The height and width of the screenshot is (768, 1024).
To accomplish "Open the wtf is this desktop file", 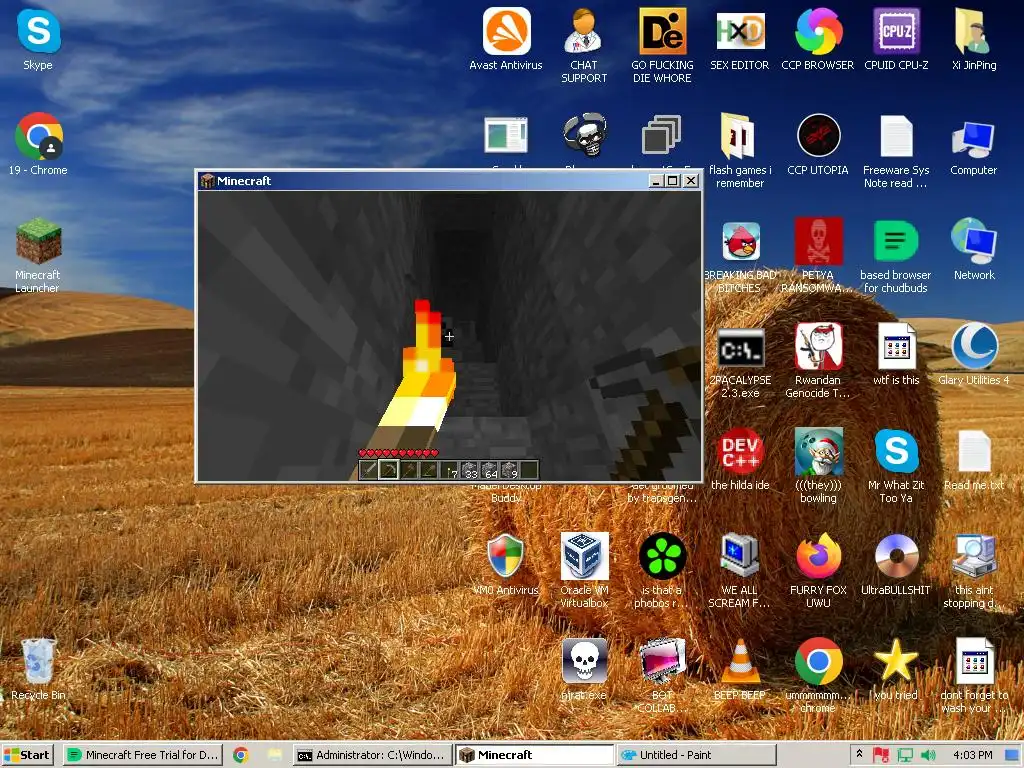I will (x=896, y=355).
